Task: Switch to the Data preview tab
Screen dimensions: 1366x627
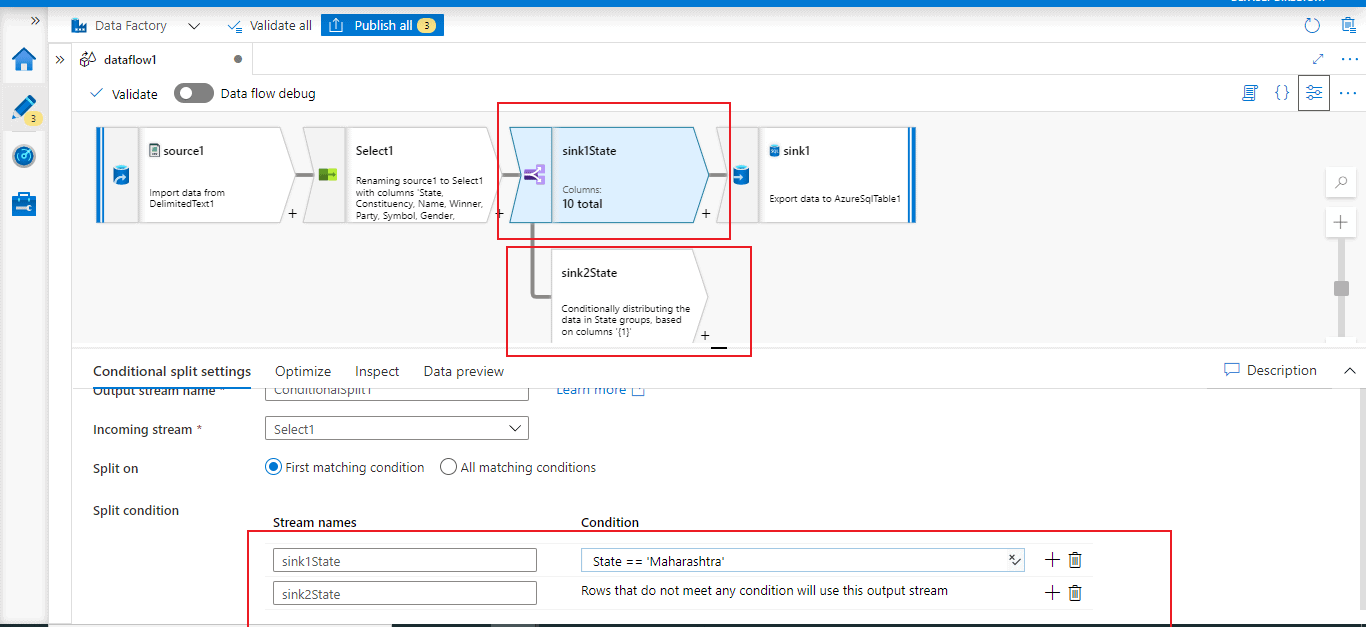Action: (463, 371)
